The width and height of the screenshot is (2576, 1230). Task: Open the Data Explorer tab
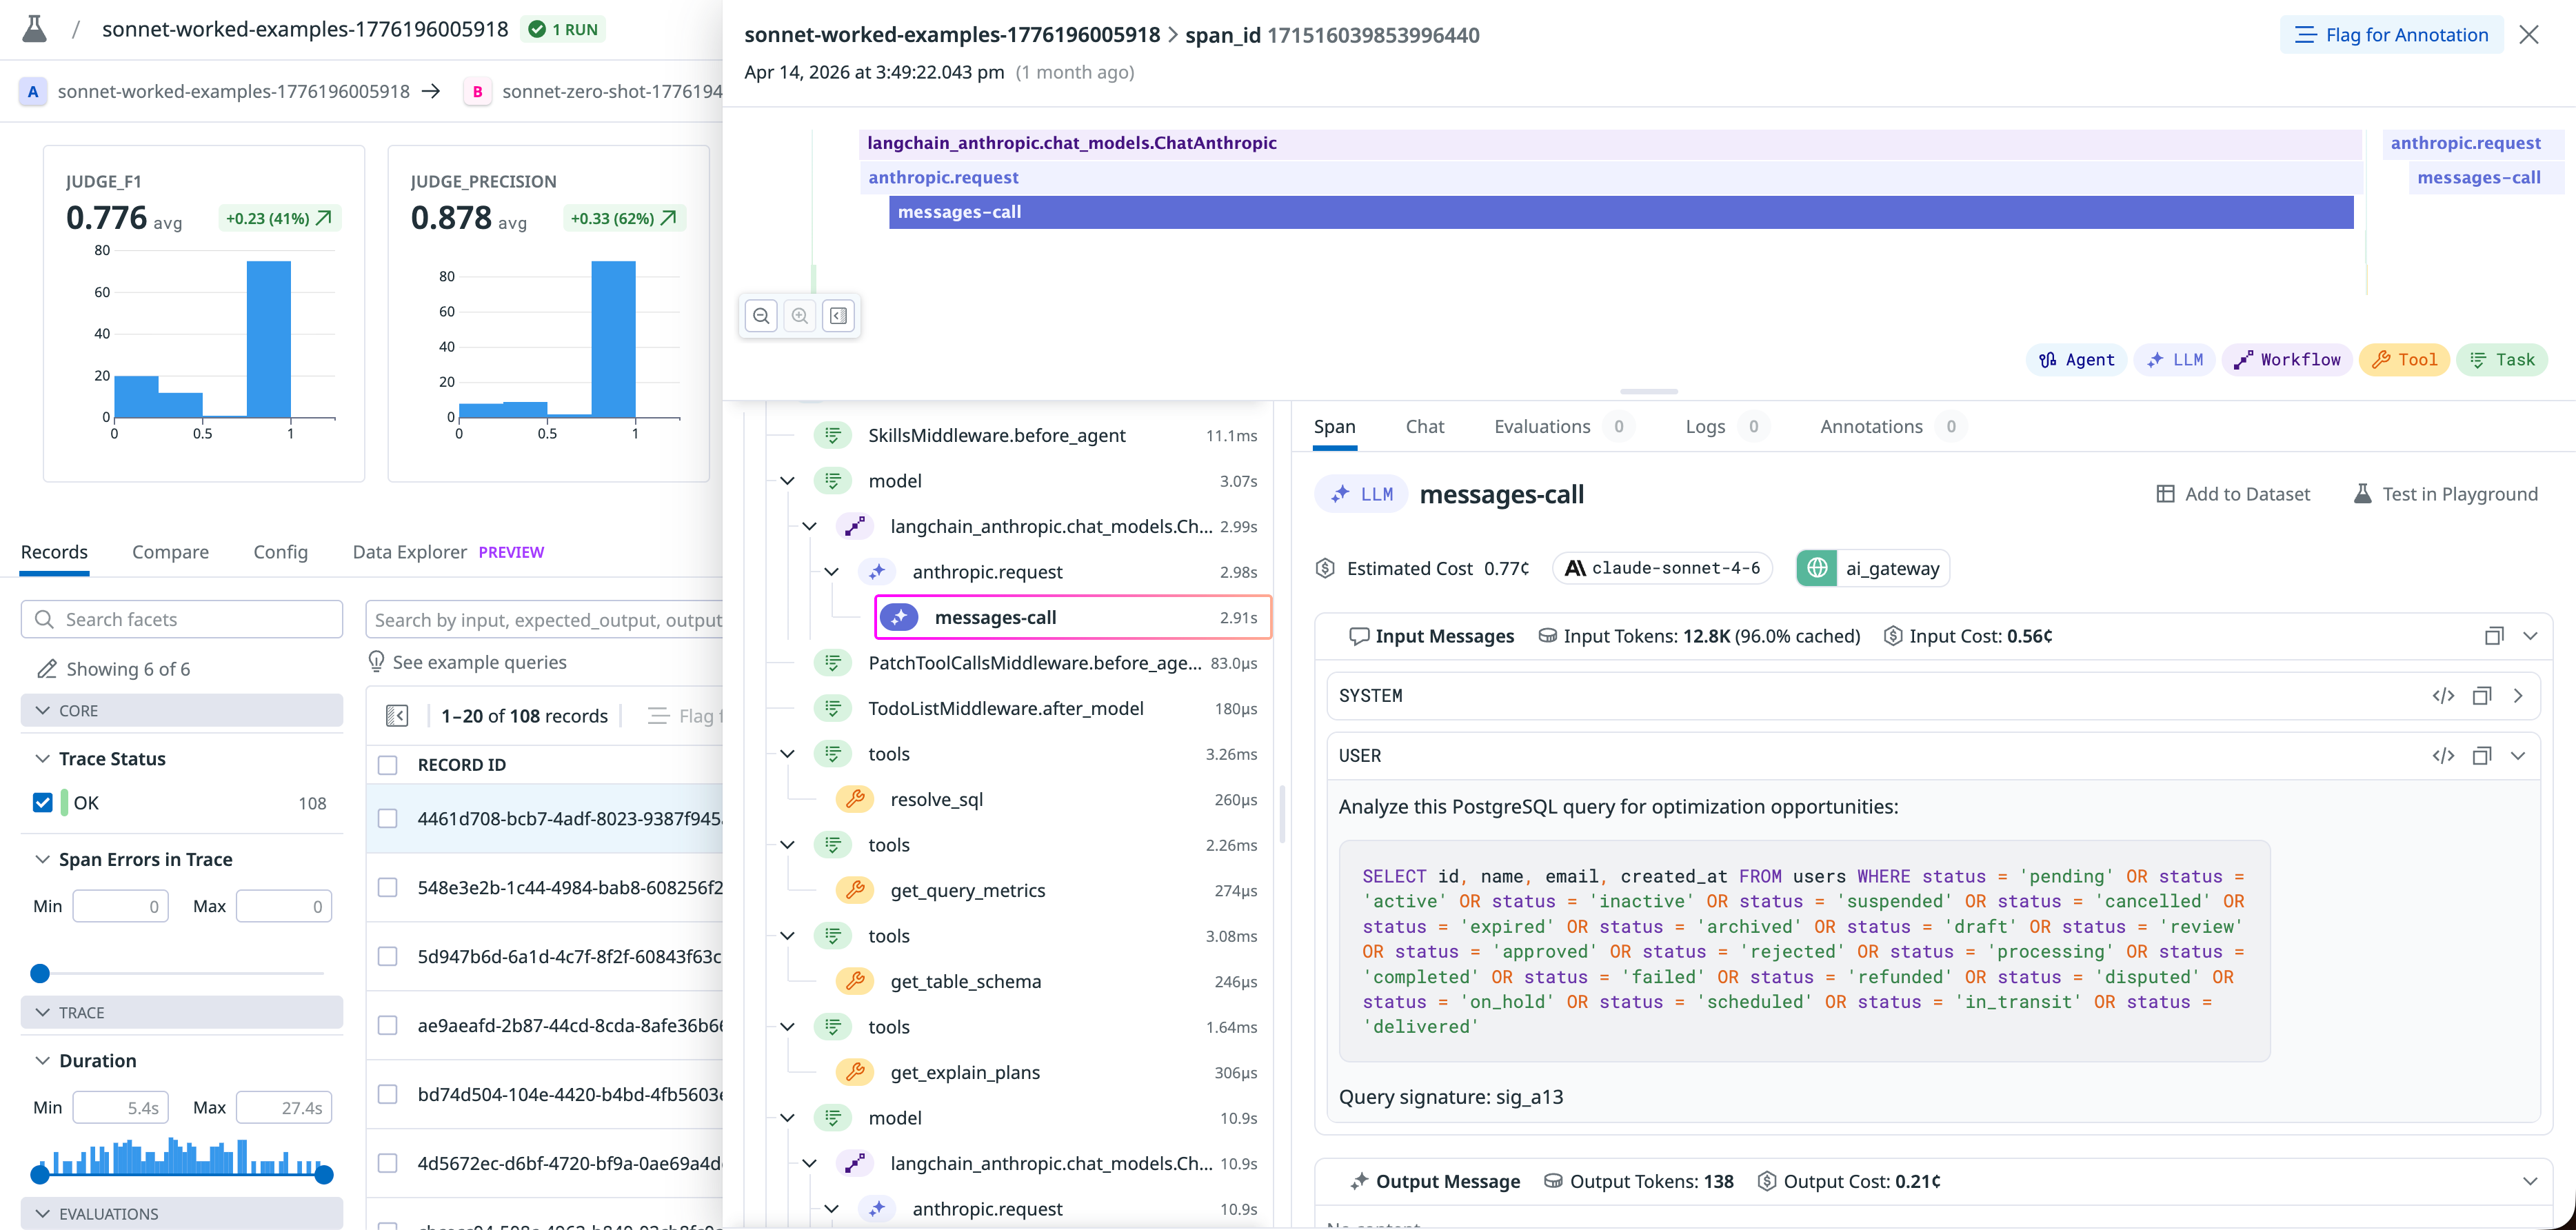click(448, 552)
